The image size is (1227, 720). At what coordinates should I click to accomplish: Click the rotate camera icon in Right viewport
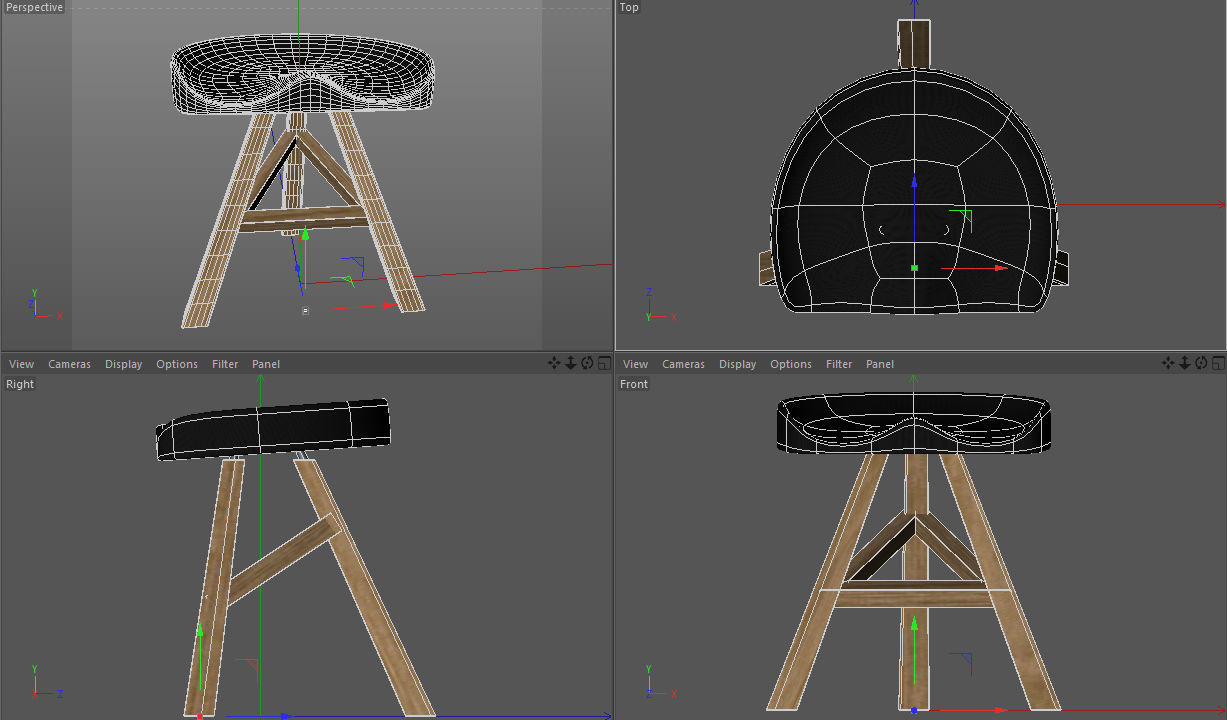(x=587, y=363)
